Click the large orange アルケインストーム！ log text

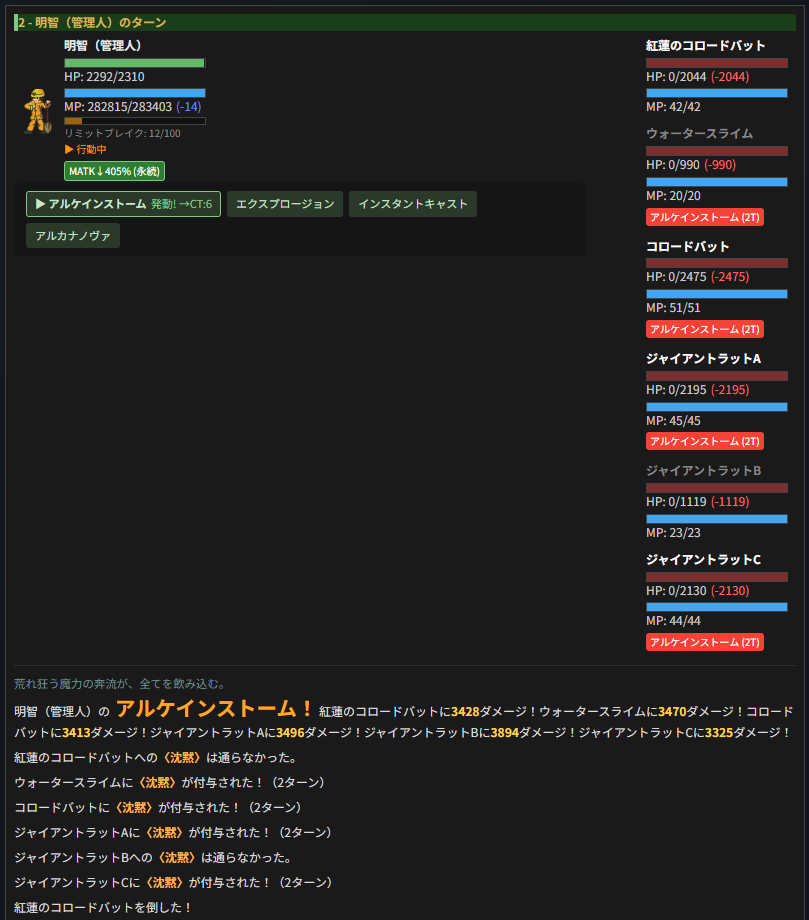coord(214,709)
